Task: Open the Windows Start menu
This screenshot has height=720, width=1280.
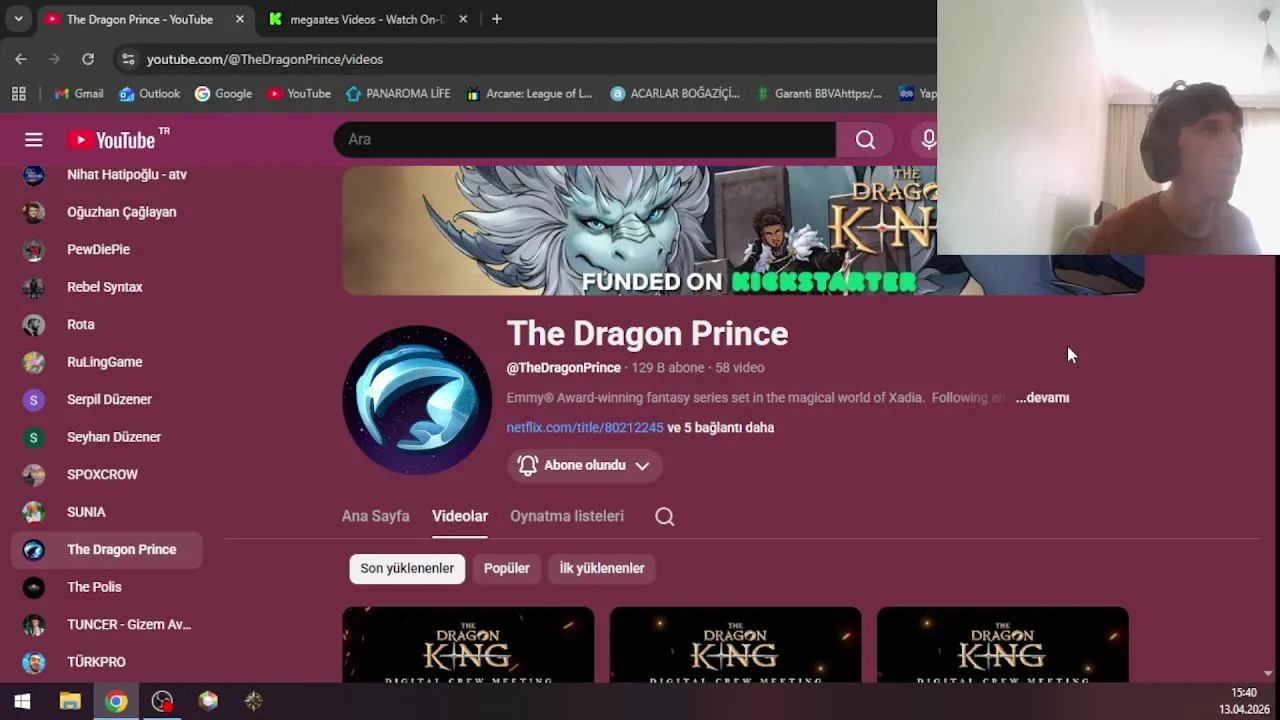Action: [x=22, y=702]
